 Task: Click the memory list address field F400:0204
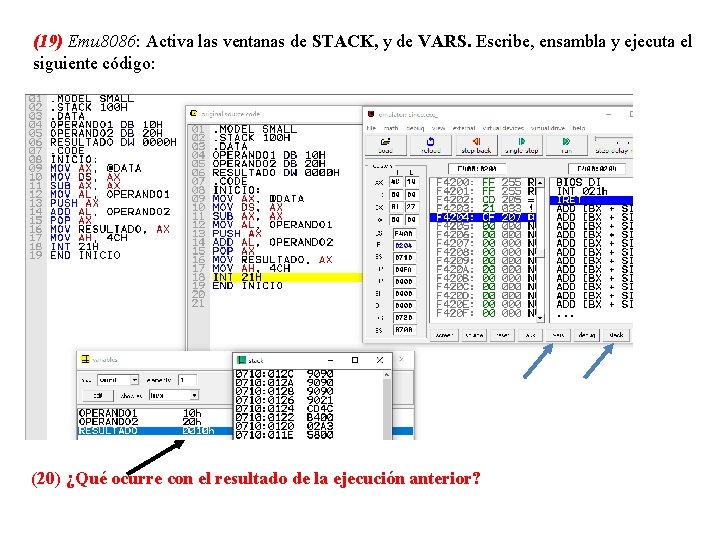477,169
